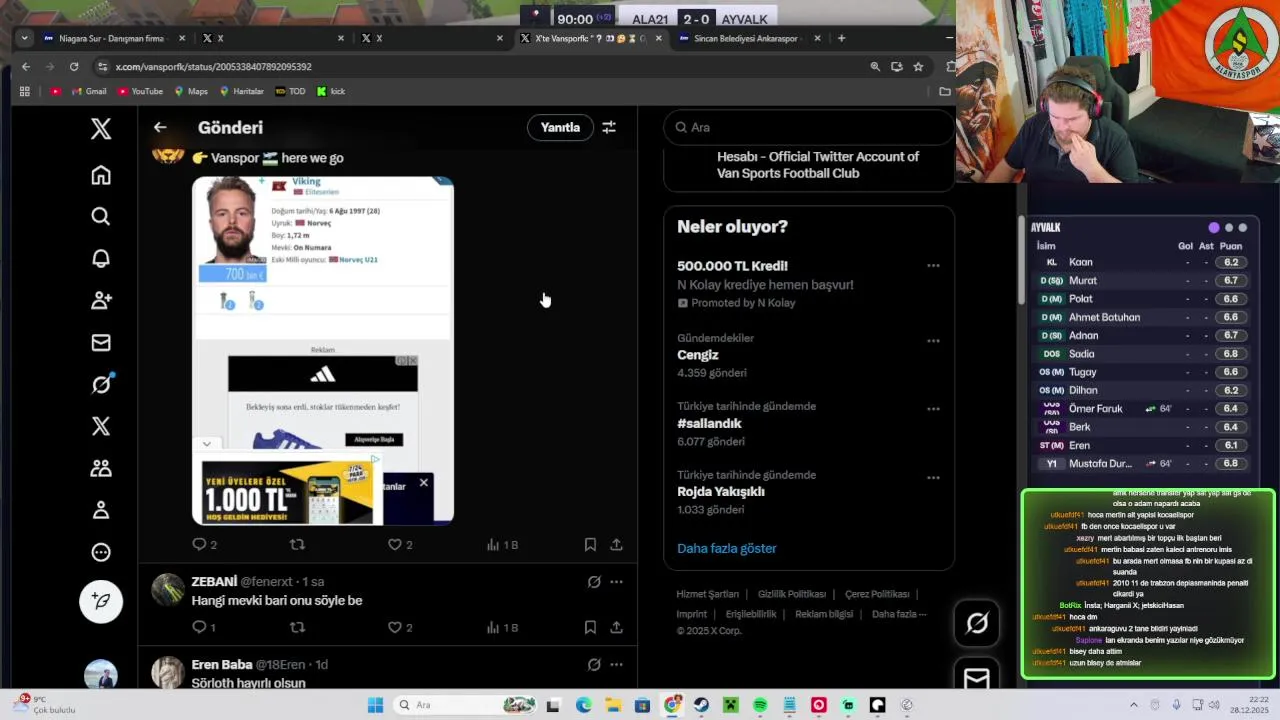Open more options for Rojda Yakışıklı trend
The width and height of the screenshot is (1280, 720).
click(x=933, y=478)
